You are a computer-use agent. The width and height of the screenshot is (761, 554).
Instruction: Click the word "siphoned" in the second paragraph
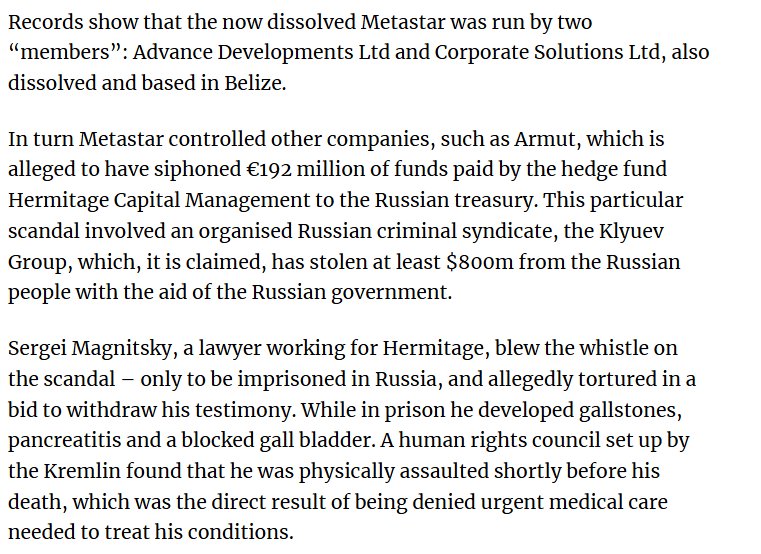click(x=198, y=170)
